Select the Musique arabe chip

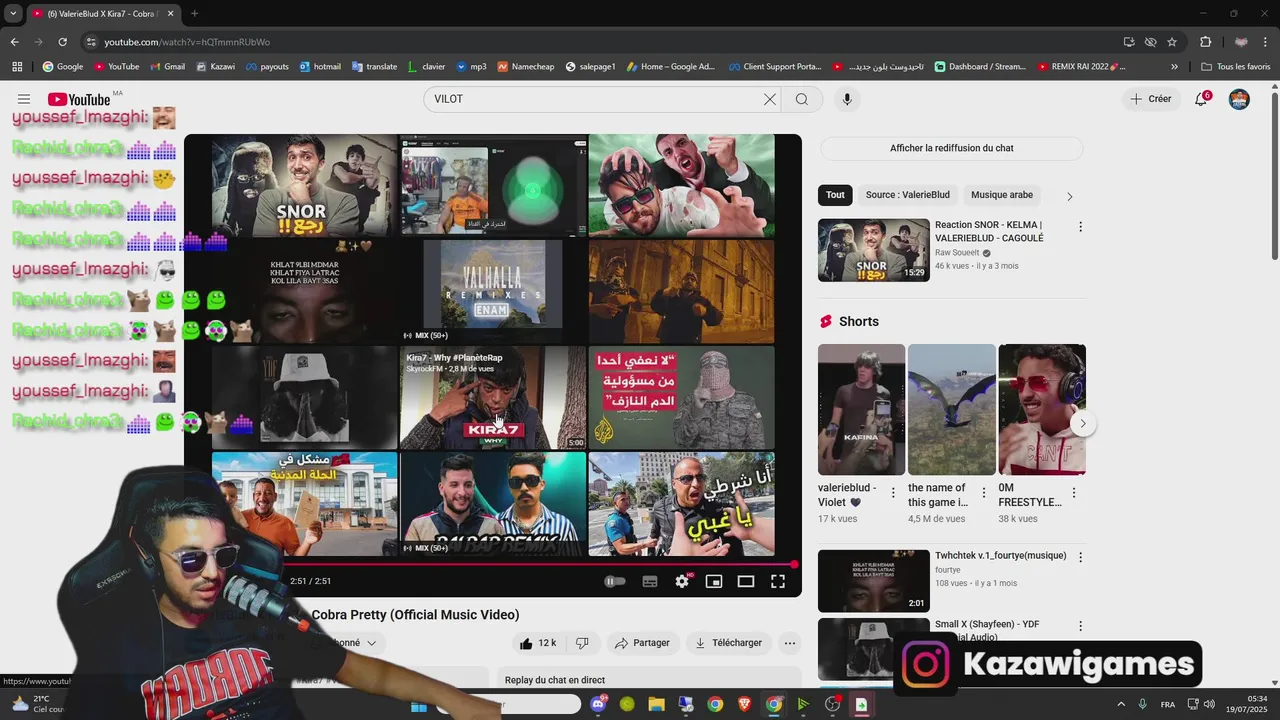click(x=1002, y=195)
